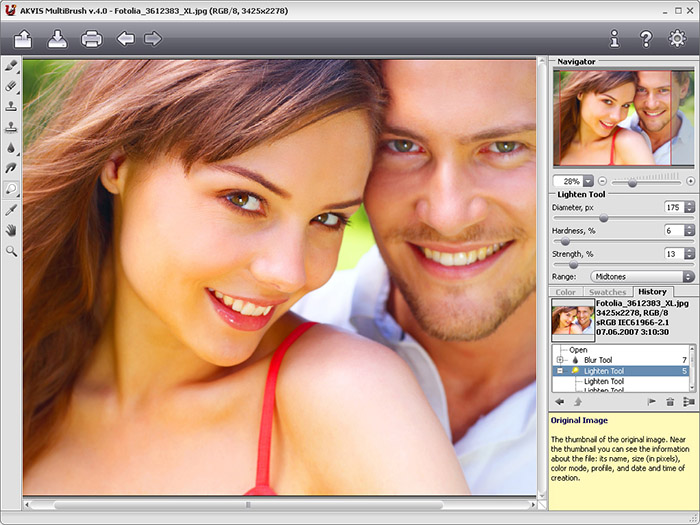Expand the Blur Tool history group
The width and height of the screenshot is (700, 525).
pos(560,360)
